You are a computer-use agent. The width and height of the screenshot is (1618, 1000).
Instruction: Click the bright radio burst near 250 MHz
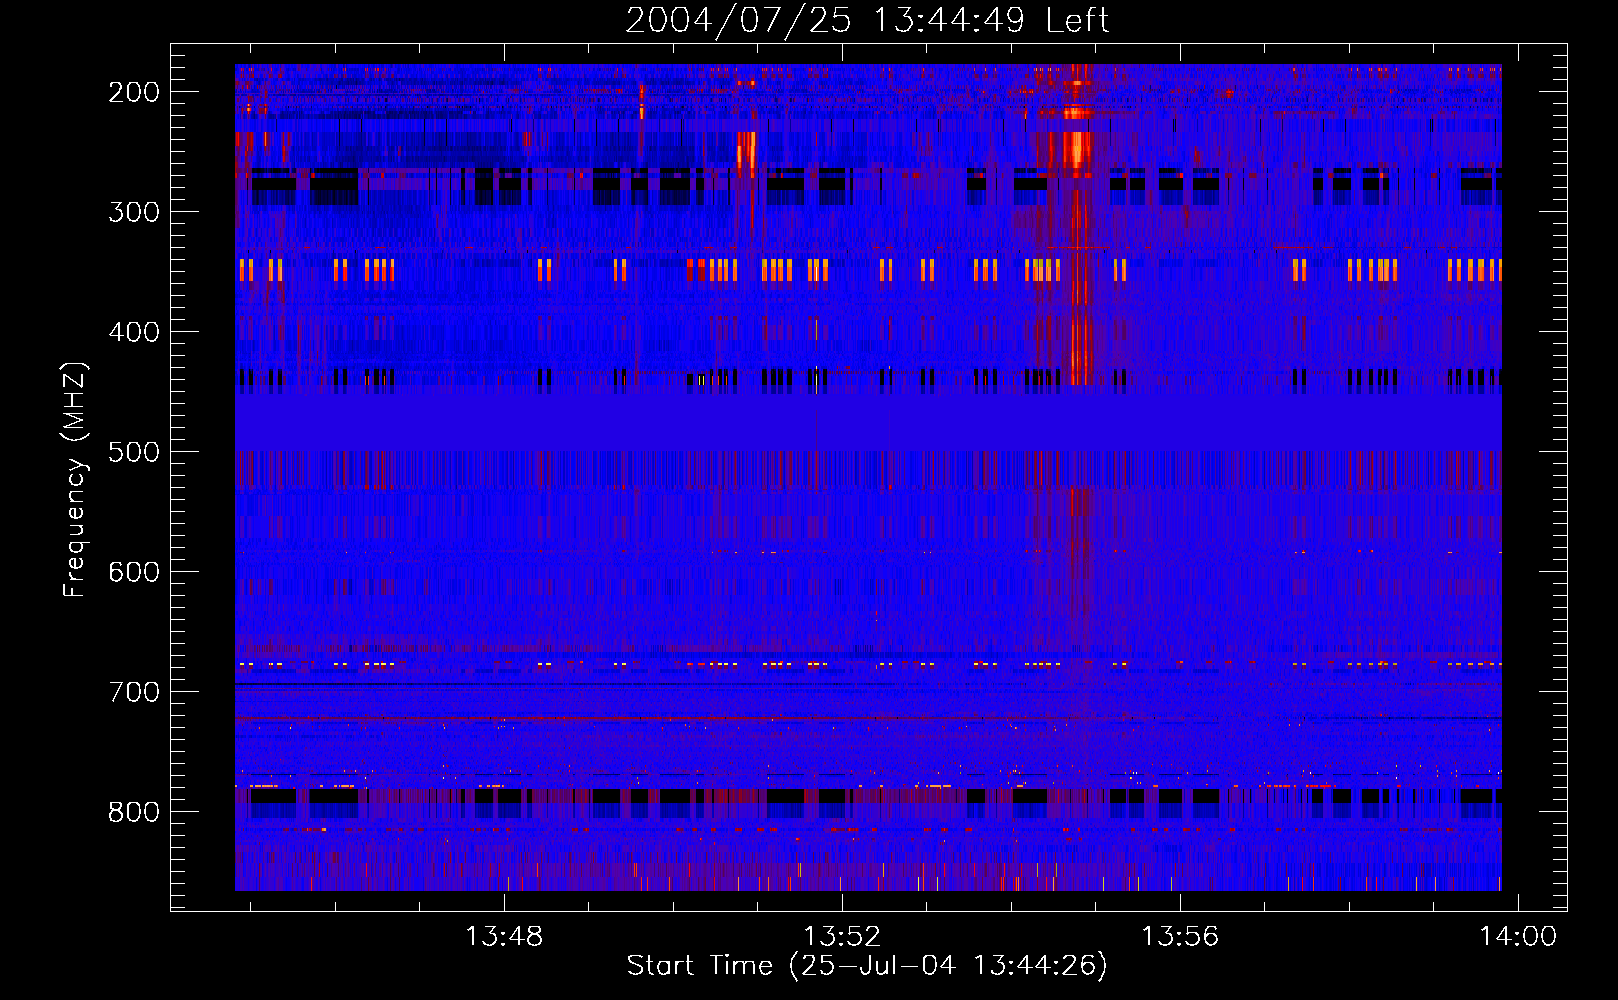[1077, 150]
